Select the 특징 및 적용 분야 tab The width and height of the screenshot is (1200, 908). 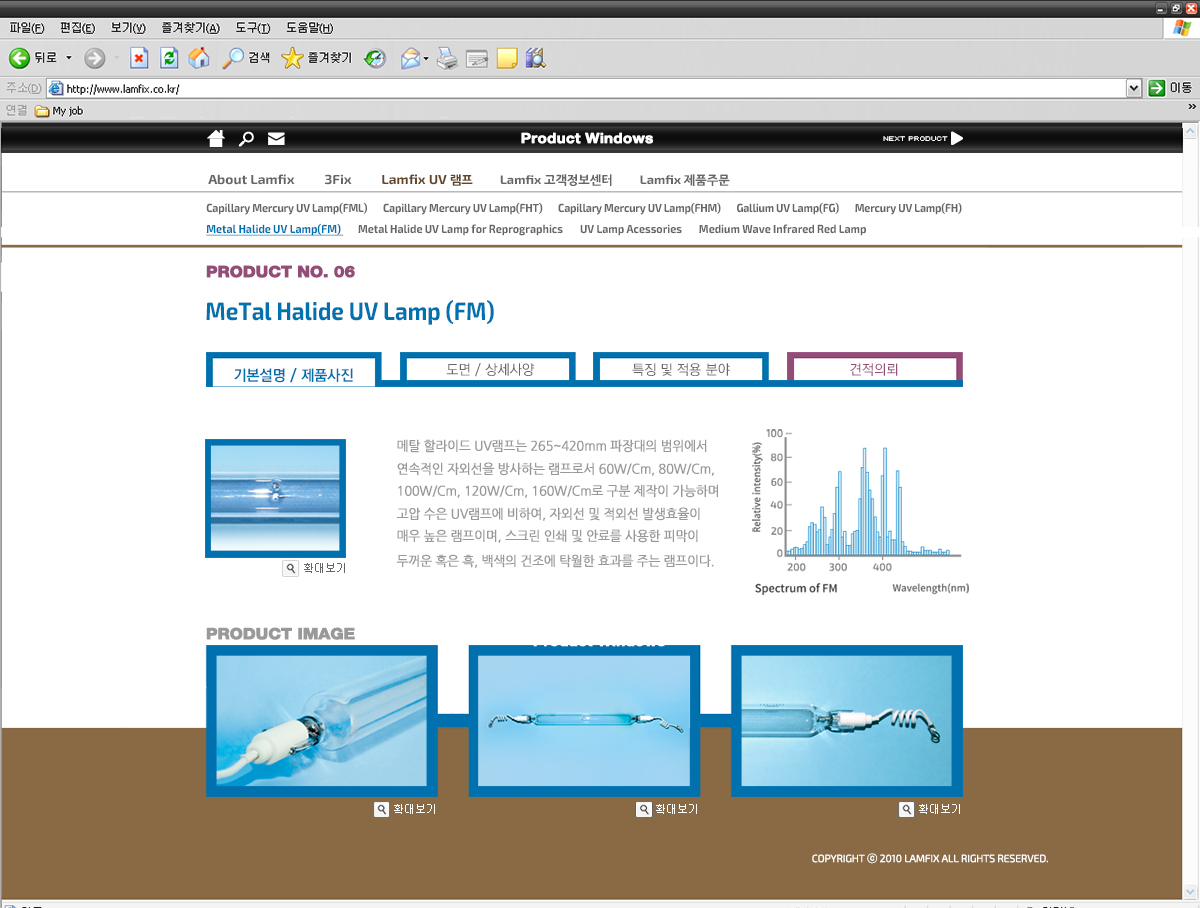tap(681, 369)
